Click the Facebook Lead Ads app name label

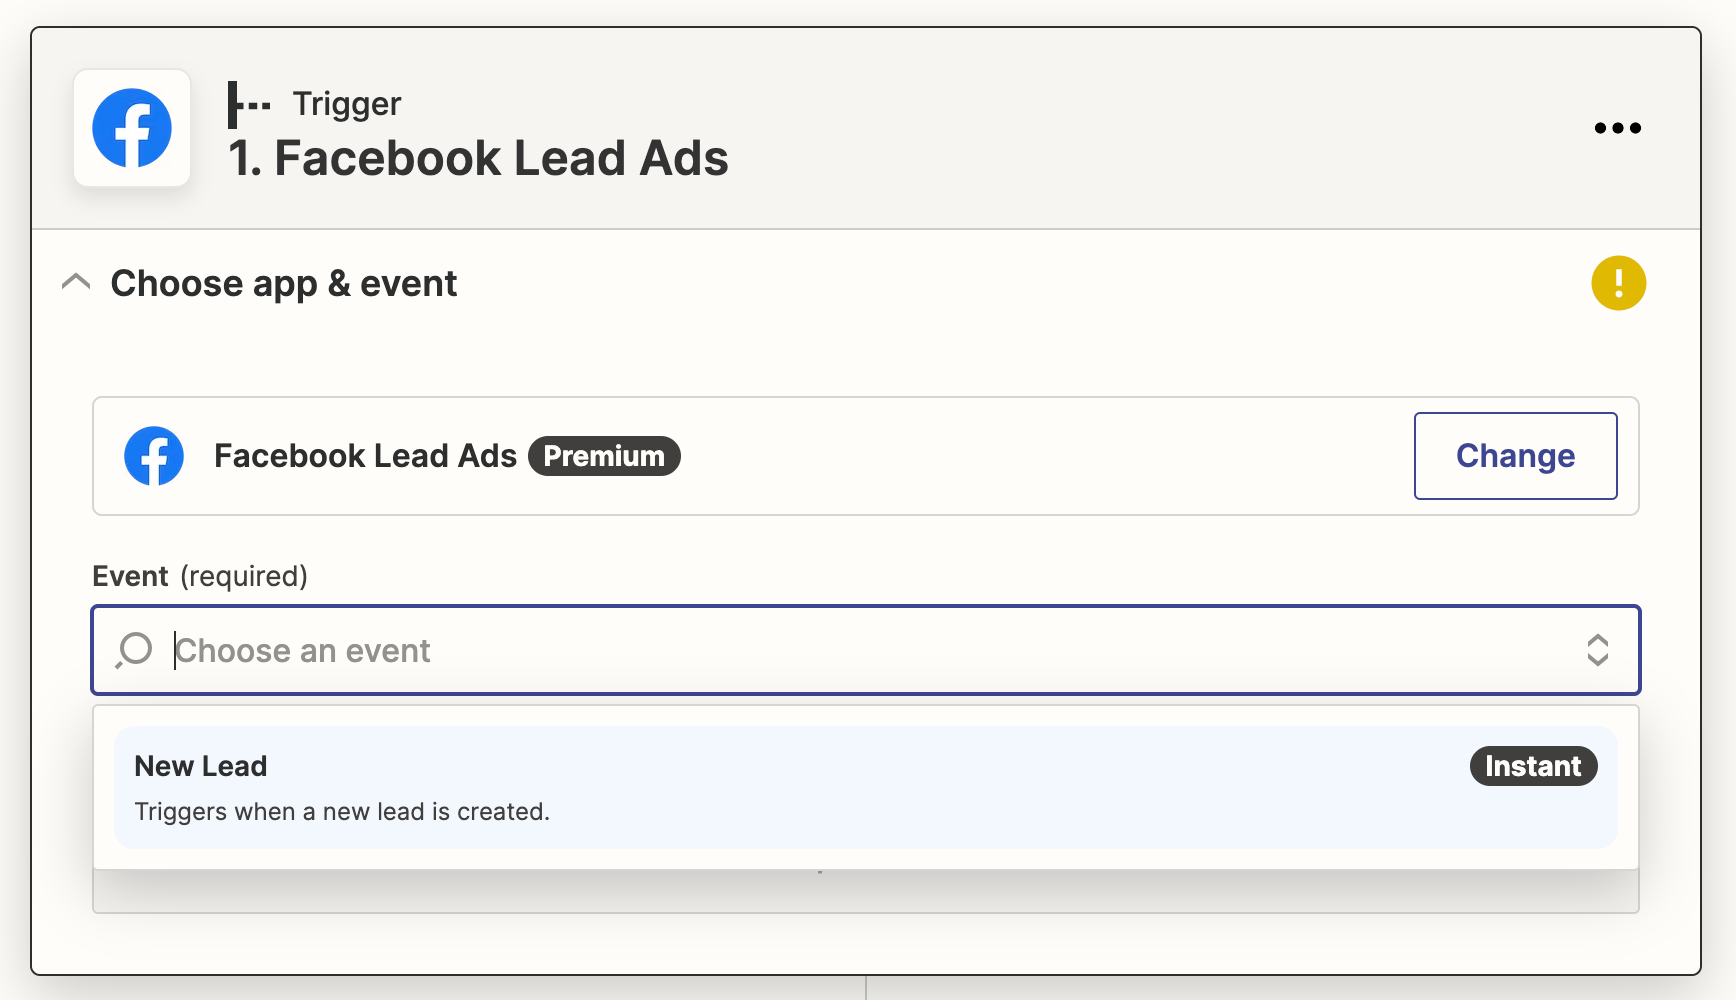click(365, 456)
